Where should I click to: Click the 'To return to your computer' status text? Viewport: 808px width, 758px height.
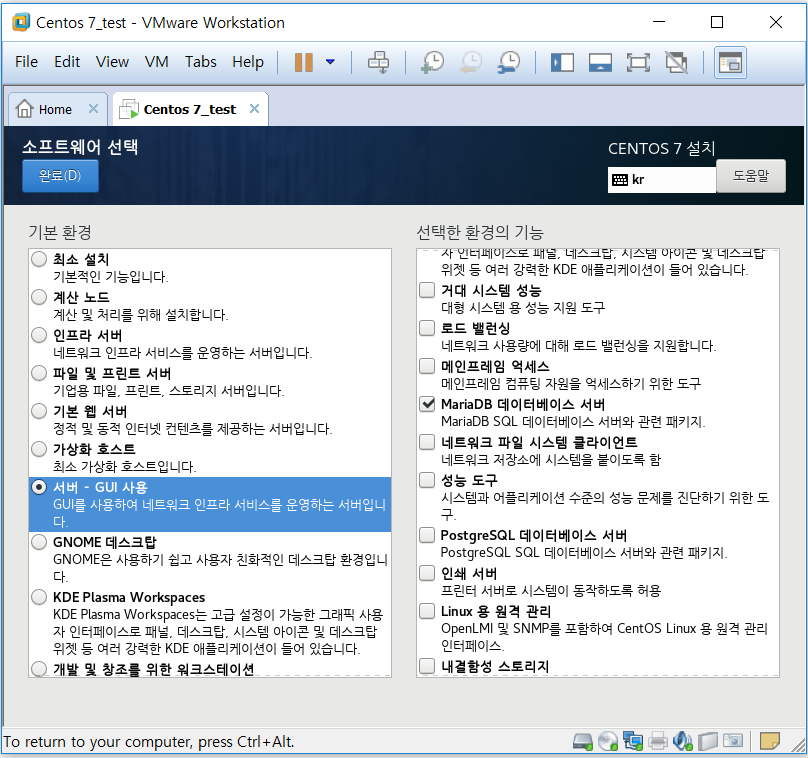click(149, 742)
